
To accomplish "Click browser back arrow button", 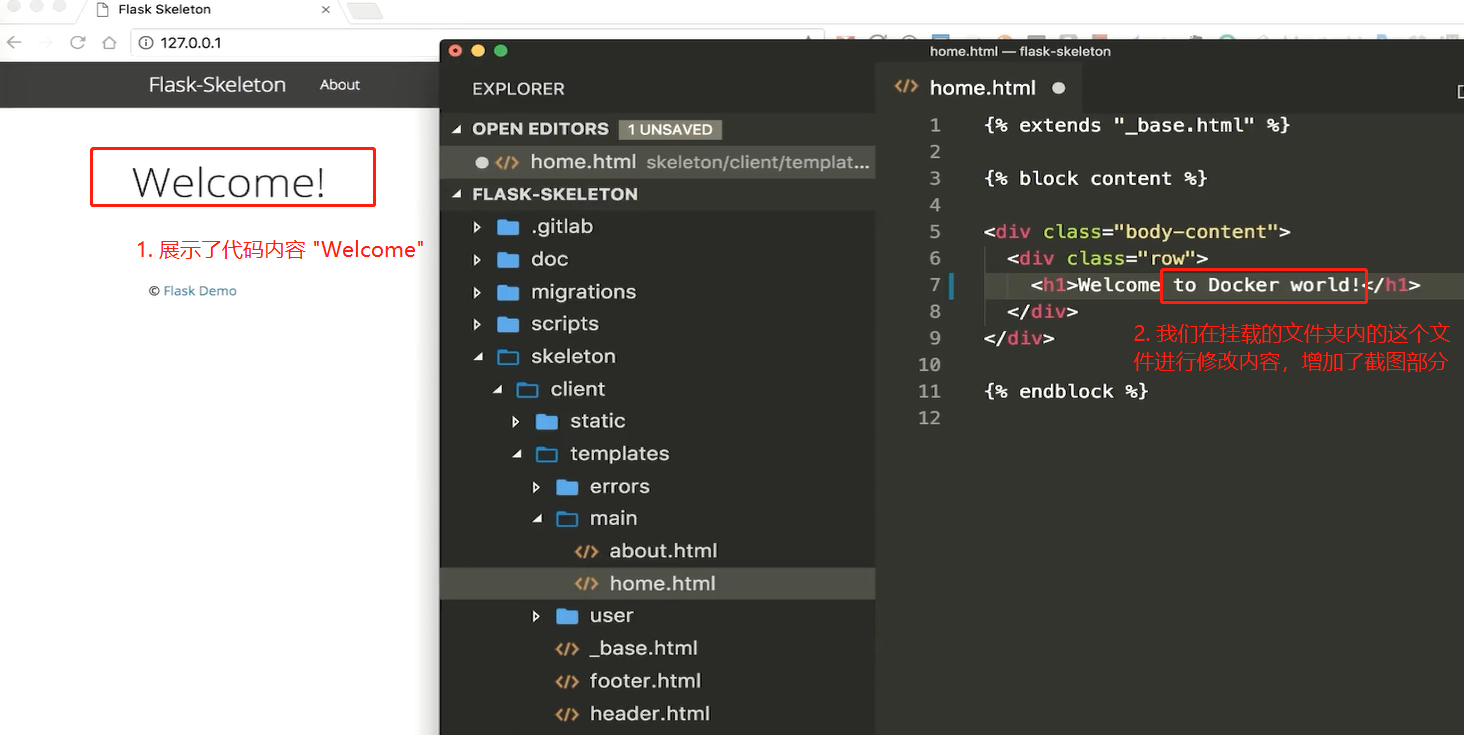I will click(13, 43).
